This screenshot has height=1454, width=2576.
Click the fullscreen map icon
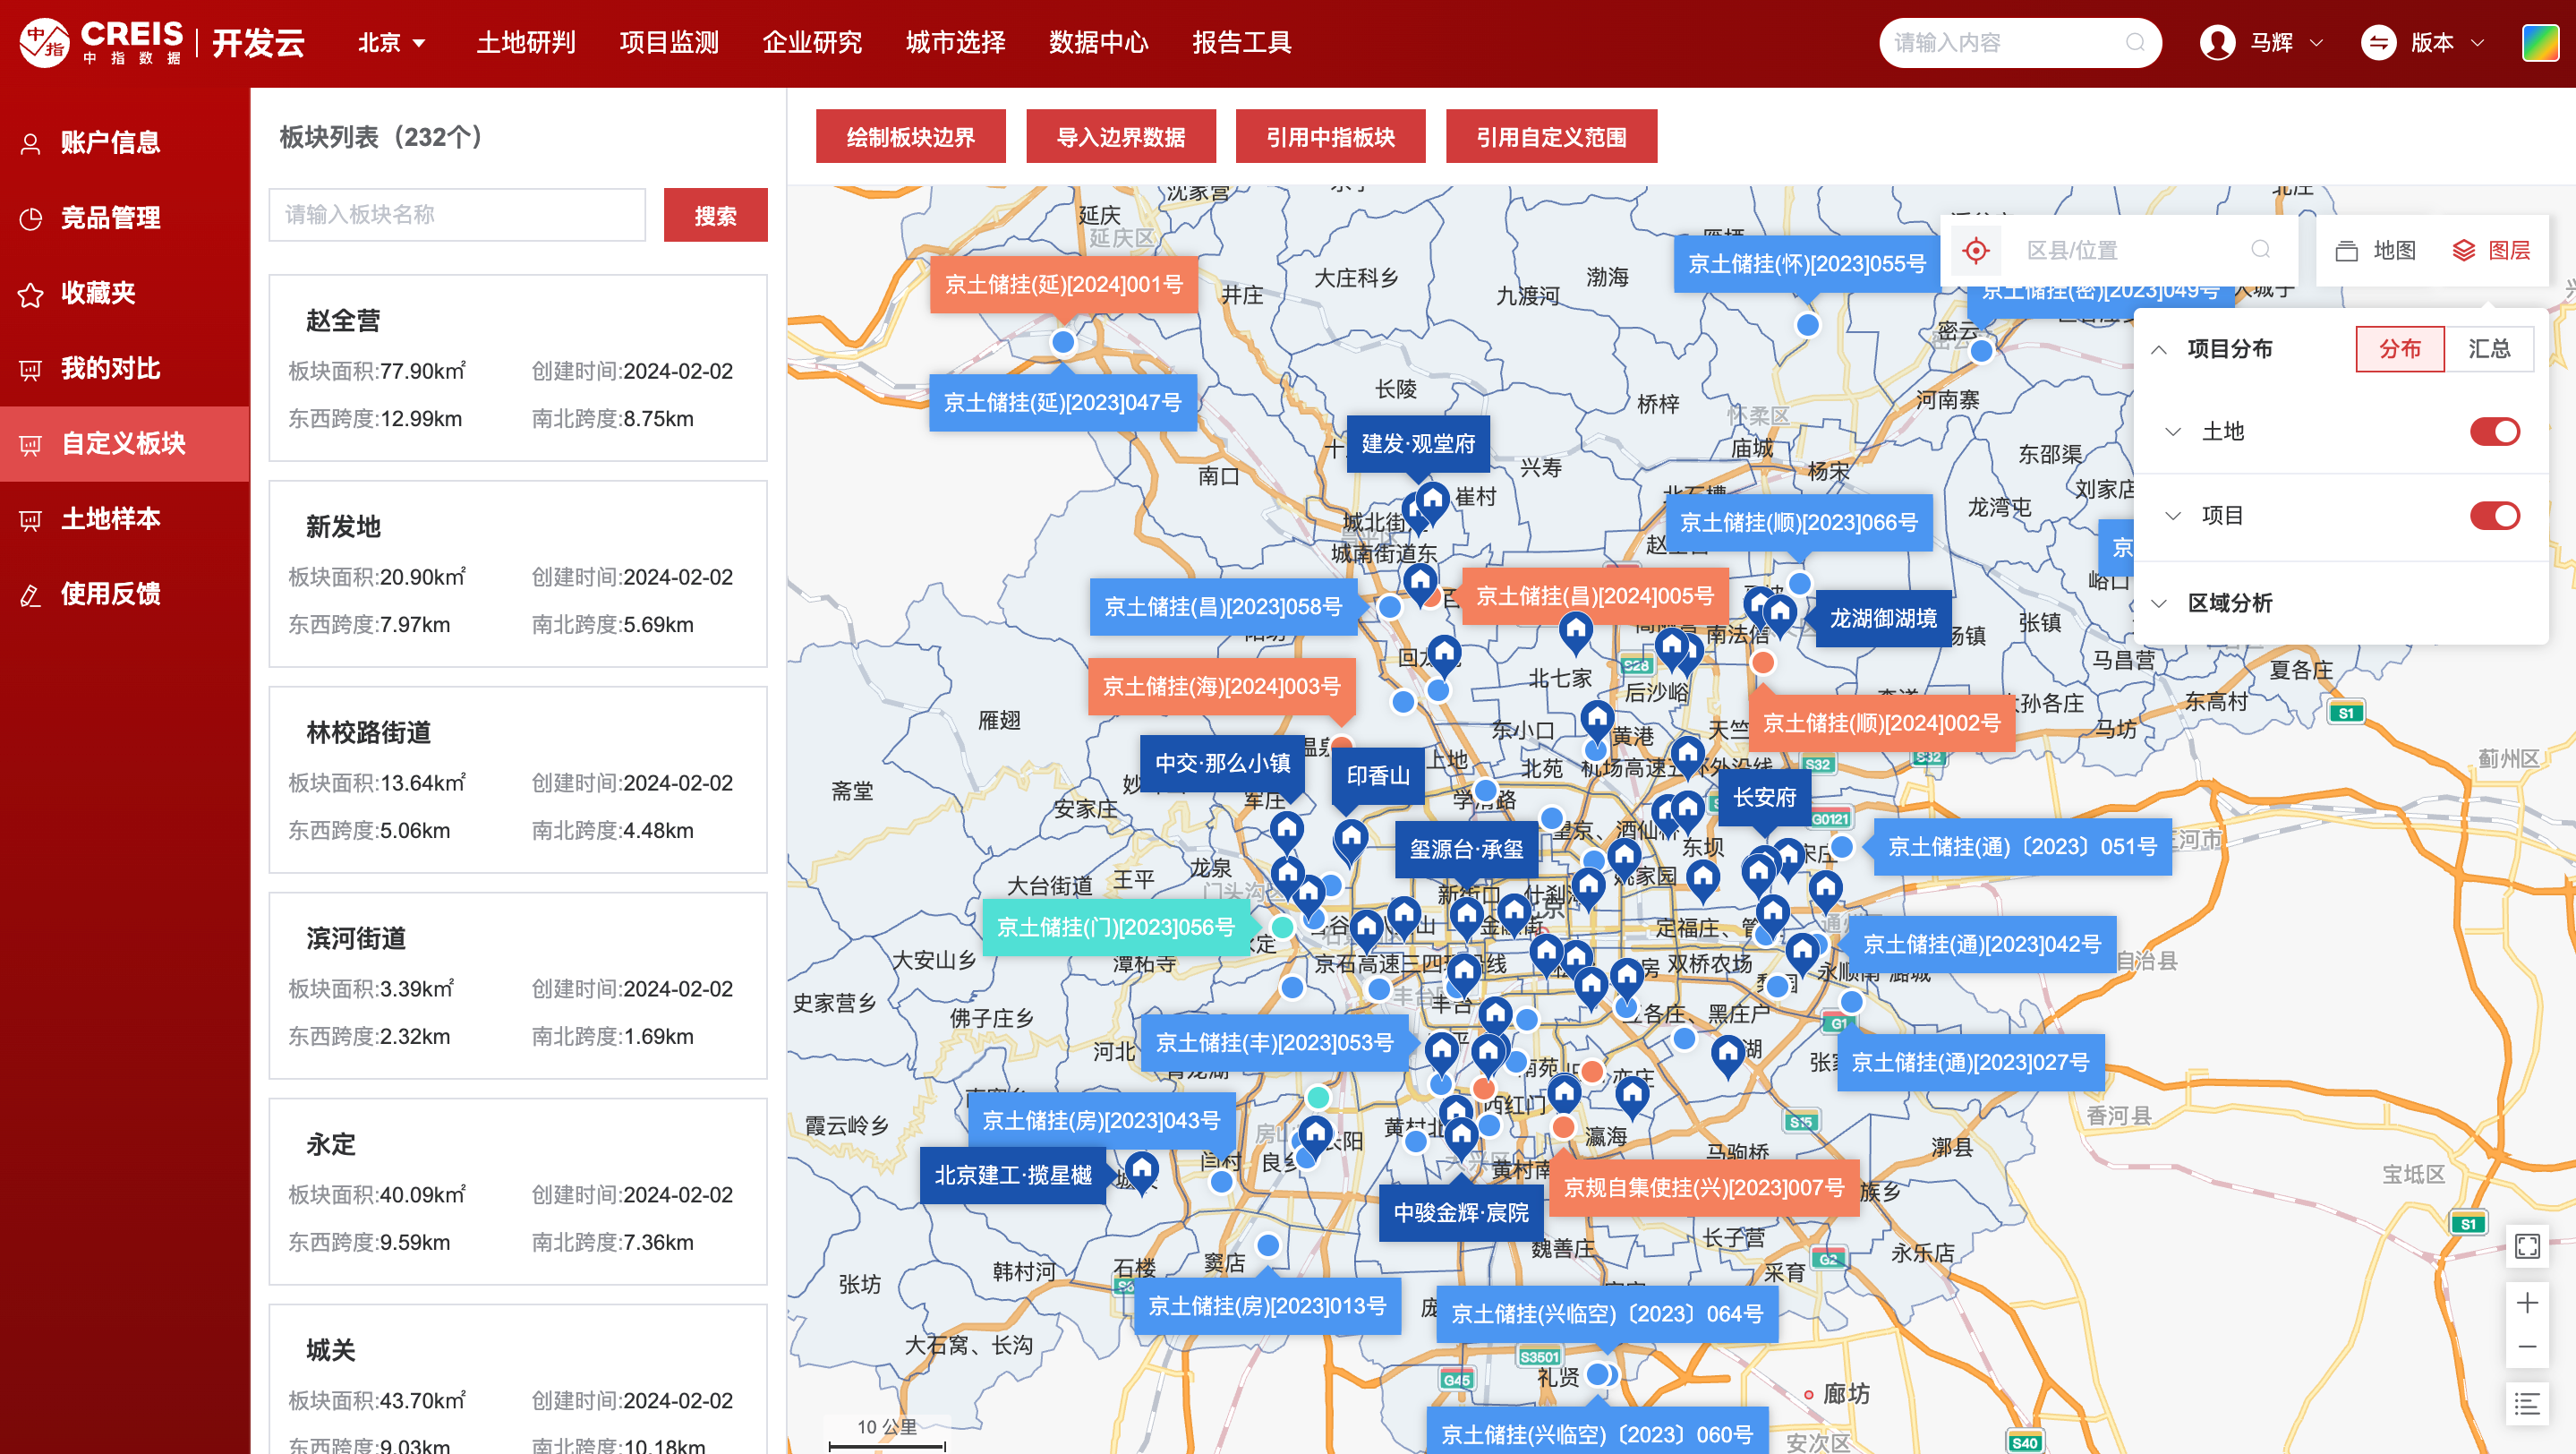[x=2527, y=1246]
